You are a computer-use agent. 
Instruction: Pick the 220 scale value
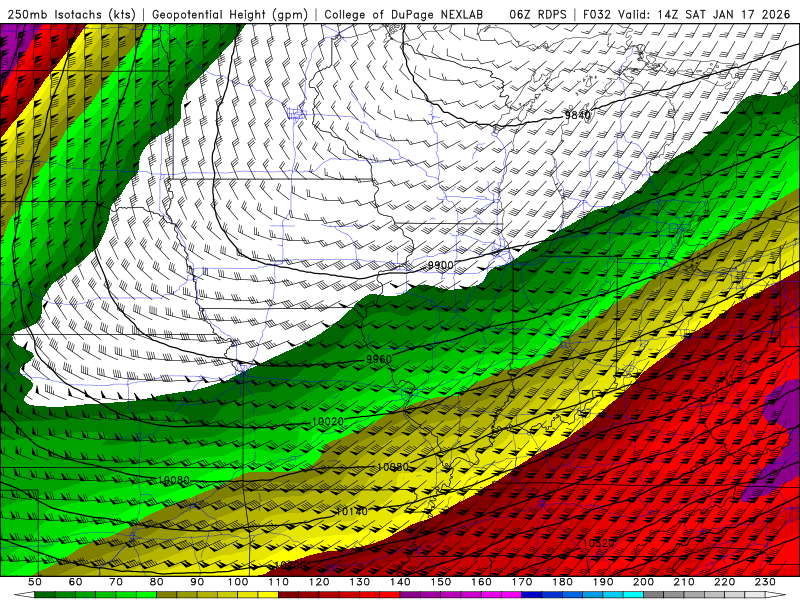[724, 582]
